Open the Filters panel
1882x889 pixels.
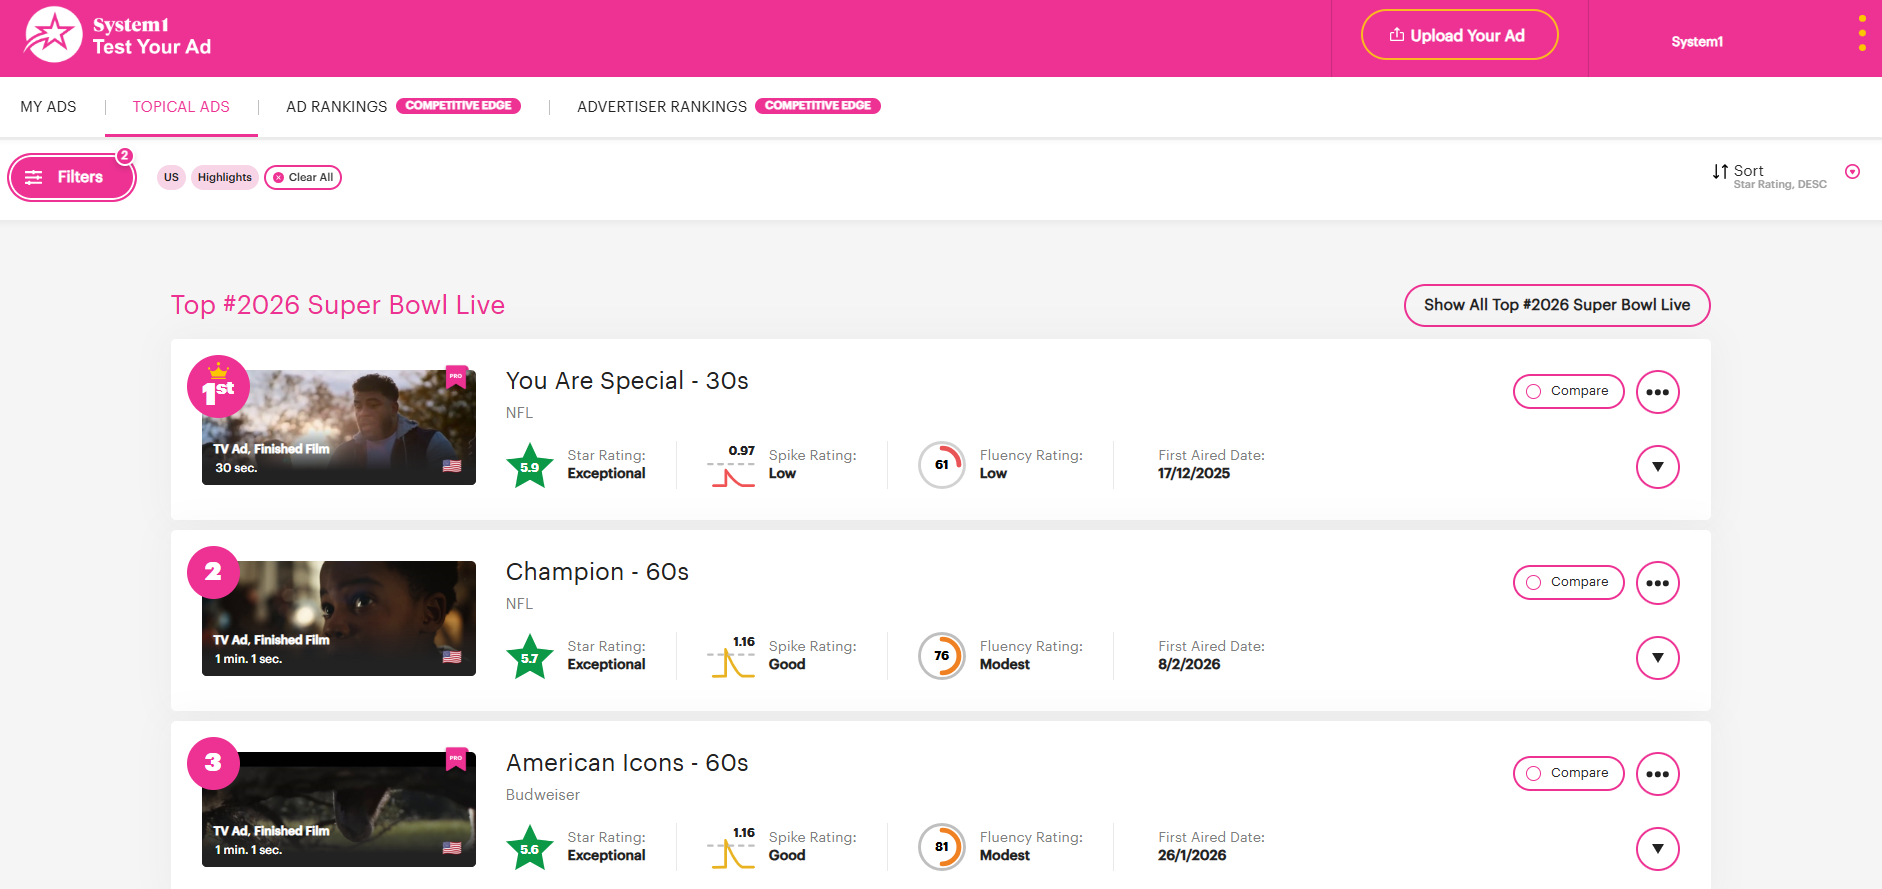[72, 177]
